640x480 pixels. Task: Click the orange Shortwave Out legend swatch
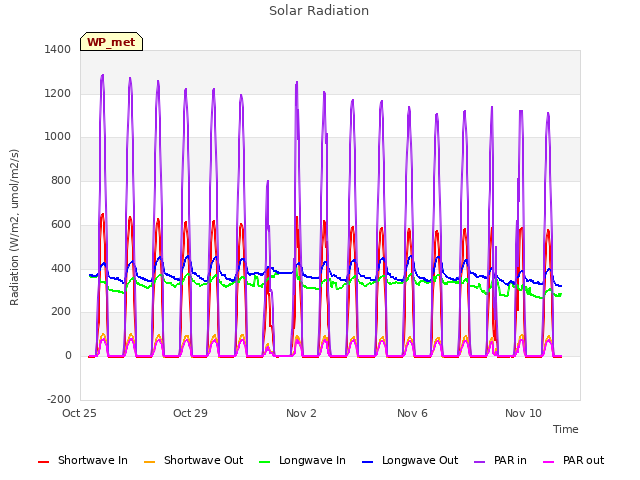click(x=149, y=462)
